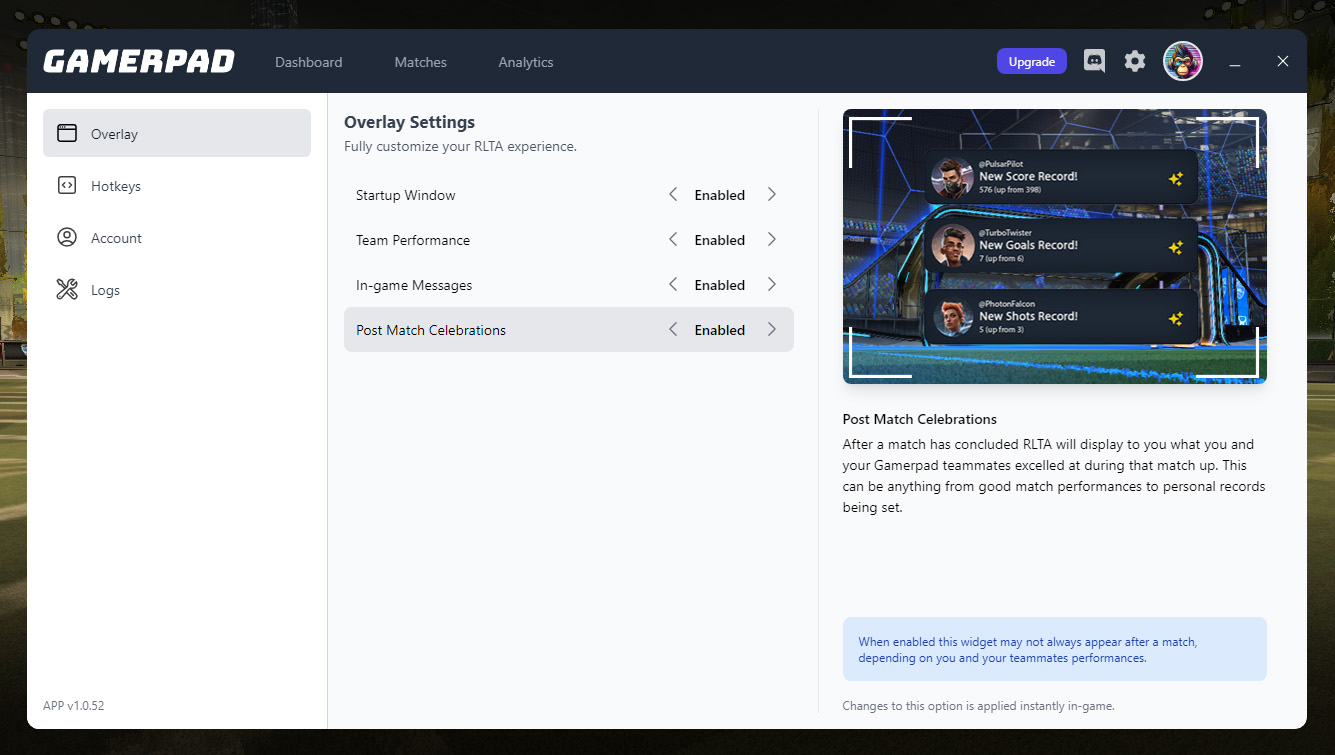Click next arrow for Startup Window

pyautogui.click(x=772, y=194)
